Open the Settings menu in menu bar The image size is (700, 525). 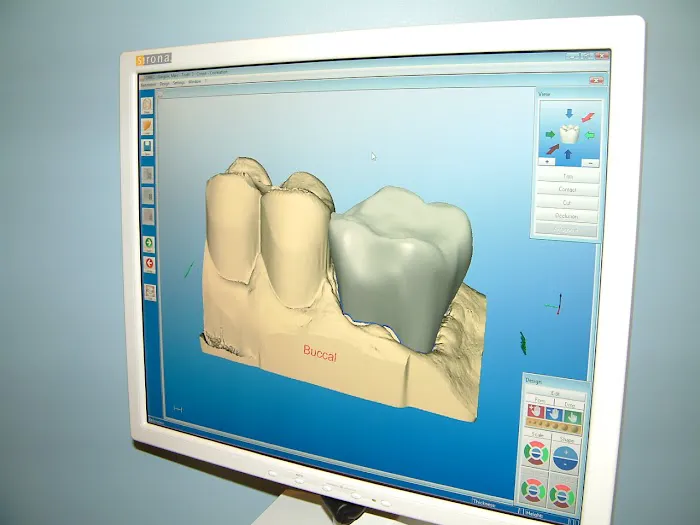pos(179,83)
